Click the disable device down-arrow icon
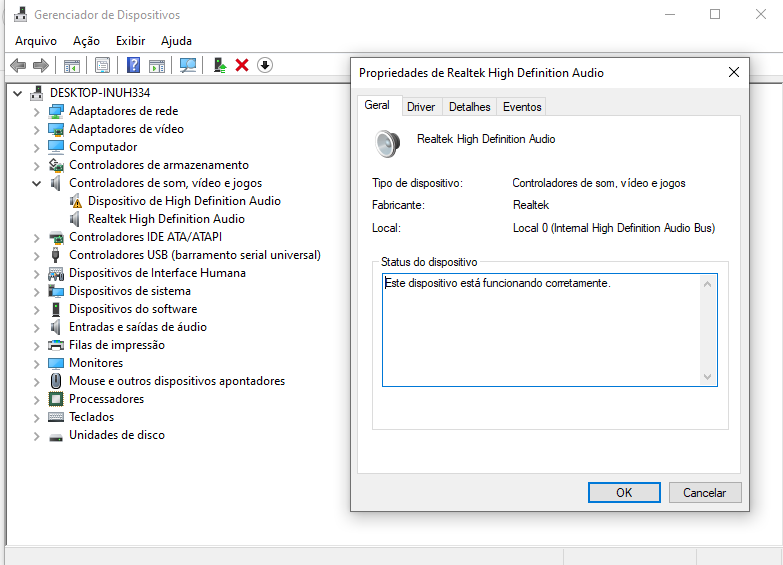Screen dimensions: 783x565 265,65
